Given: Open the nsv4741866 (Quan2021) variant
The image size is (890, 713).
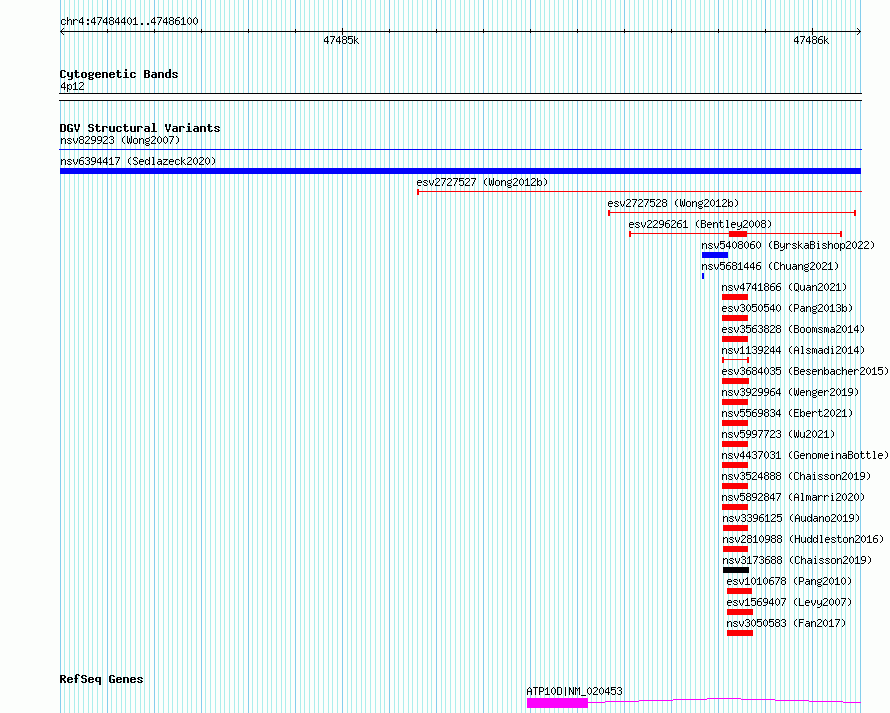Looking at the screenshot, I should (784, 287).
